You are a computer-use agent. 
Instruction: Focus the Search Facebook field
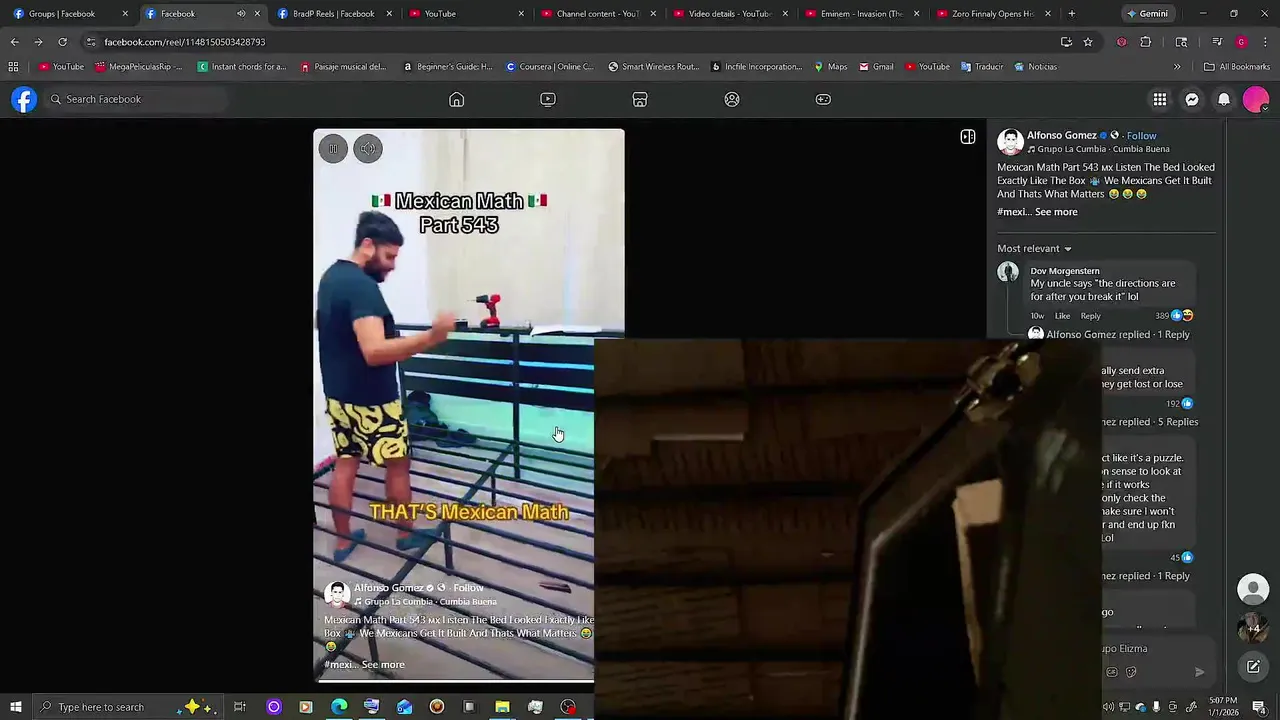[x=136, y=99]
